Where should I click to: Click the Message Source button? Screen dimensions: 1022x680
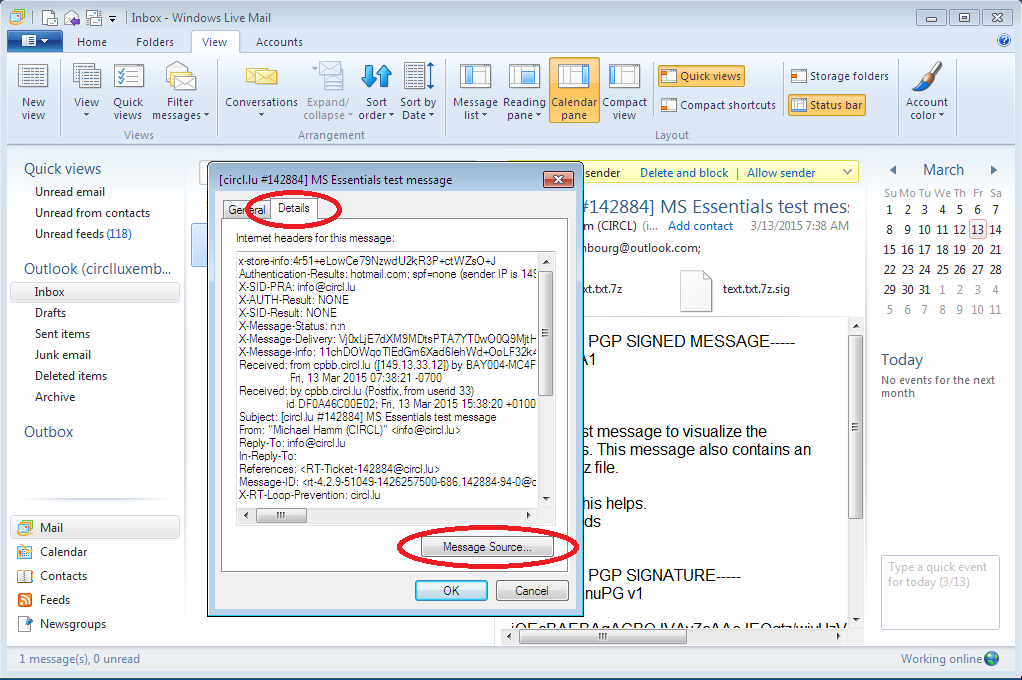(x=487, y=548)
